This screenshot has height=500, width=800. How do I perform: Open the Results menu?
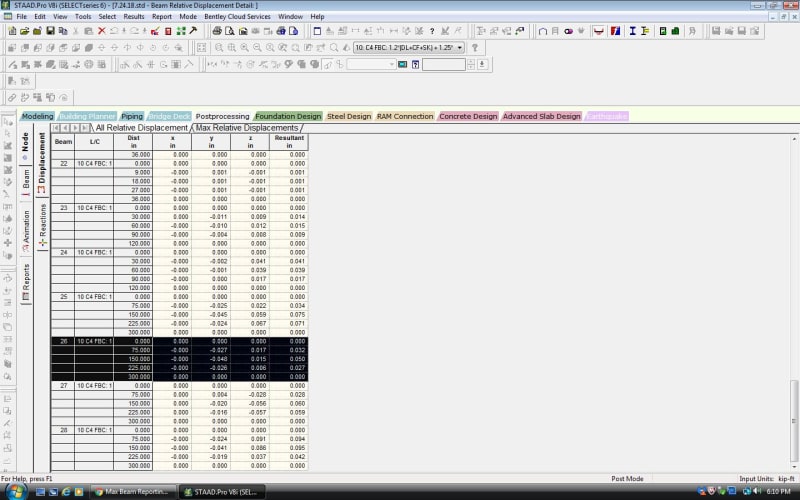134,17
